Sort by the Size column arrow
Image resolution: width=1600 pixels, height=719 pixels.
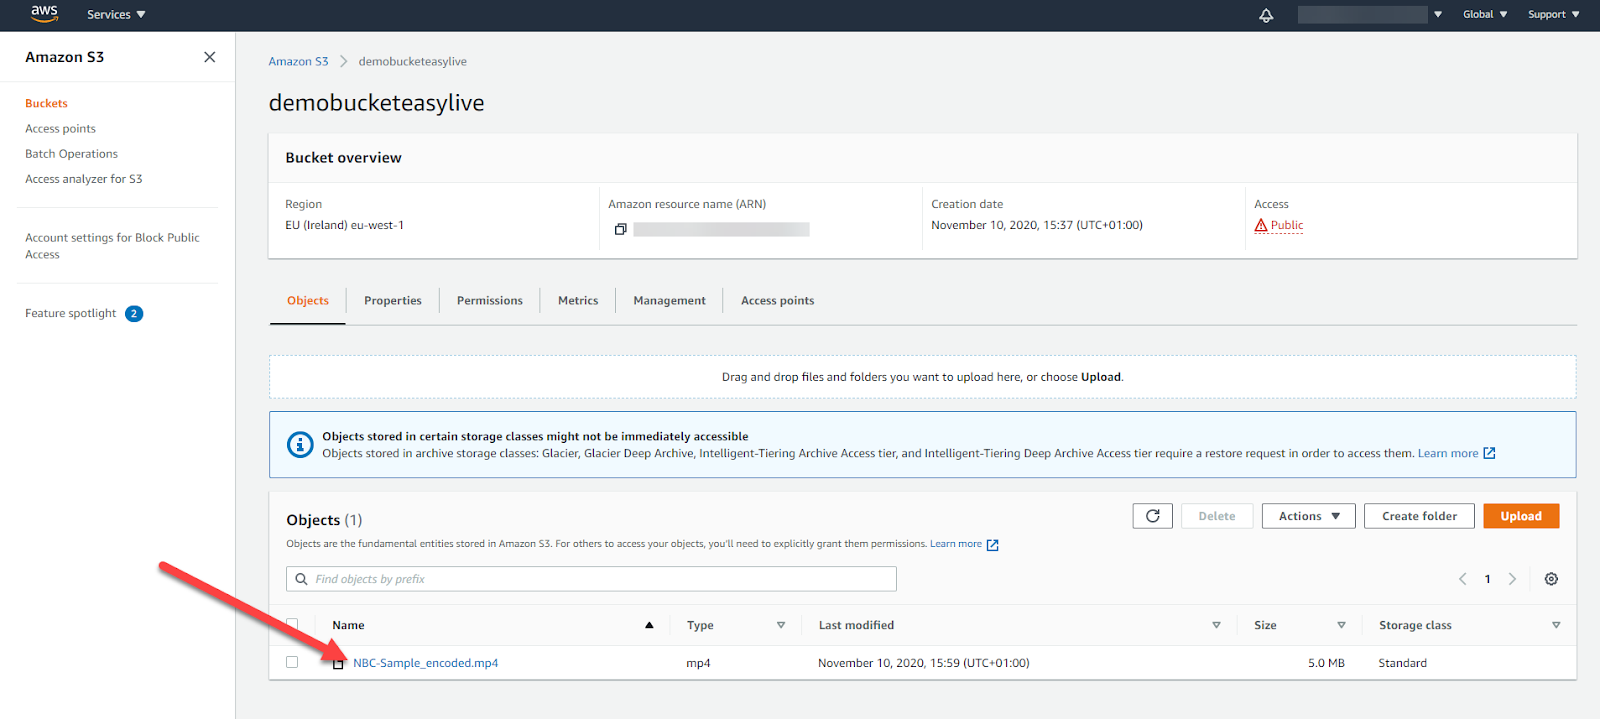click(x=1341, y=625)
